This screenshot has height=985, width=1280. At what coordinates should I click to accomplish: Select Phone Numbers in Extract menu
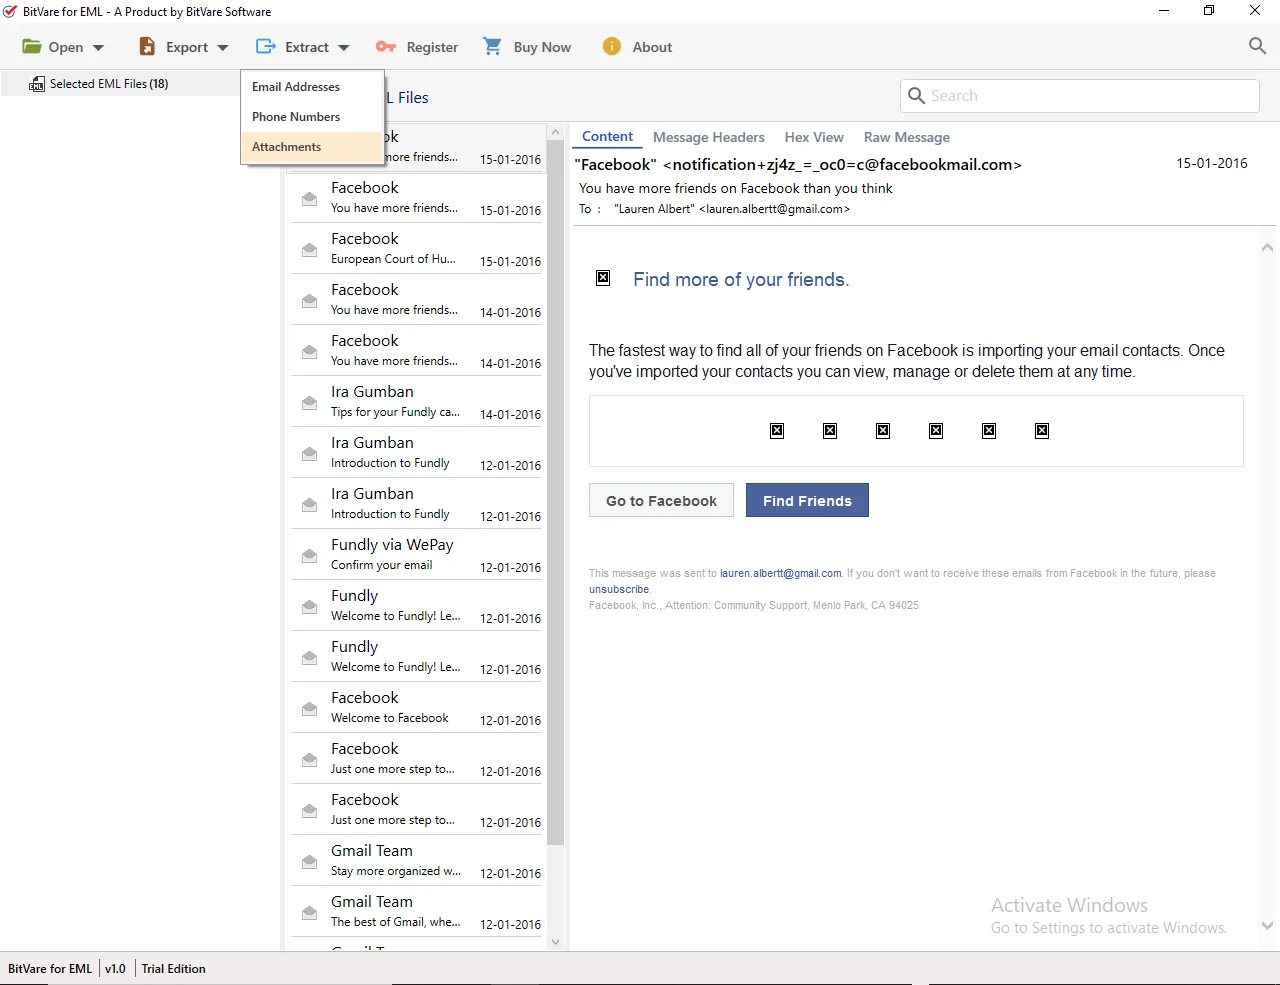point(296,117)
